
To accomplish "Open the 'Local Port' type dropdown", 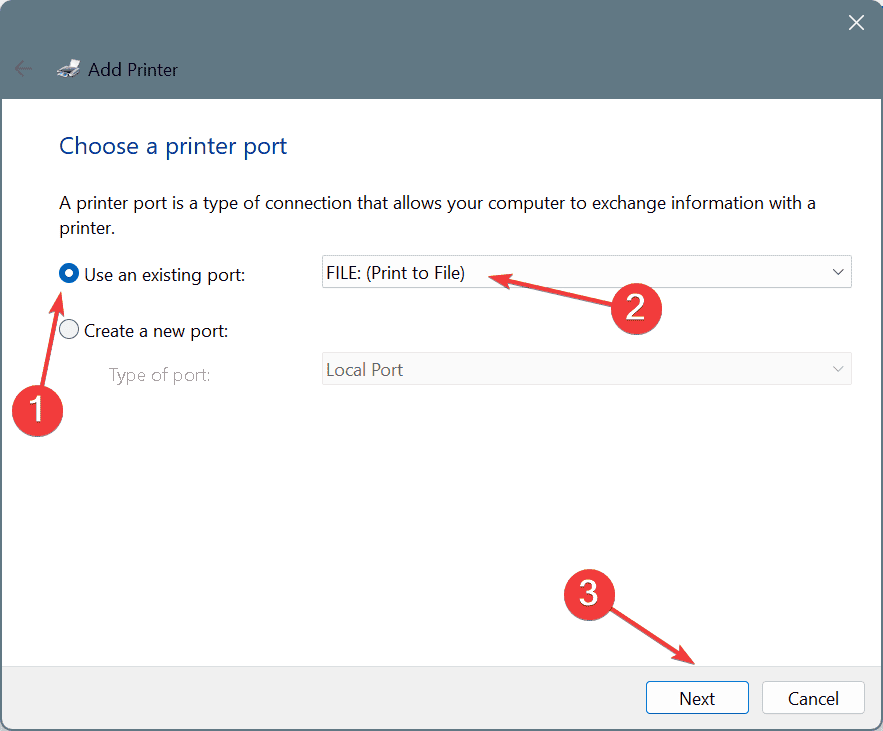I will (x=586, y=369).
